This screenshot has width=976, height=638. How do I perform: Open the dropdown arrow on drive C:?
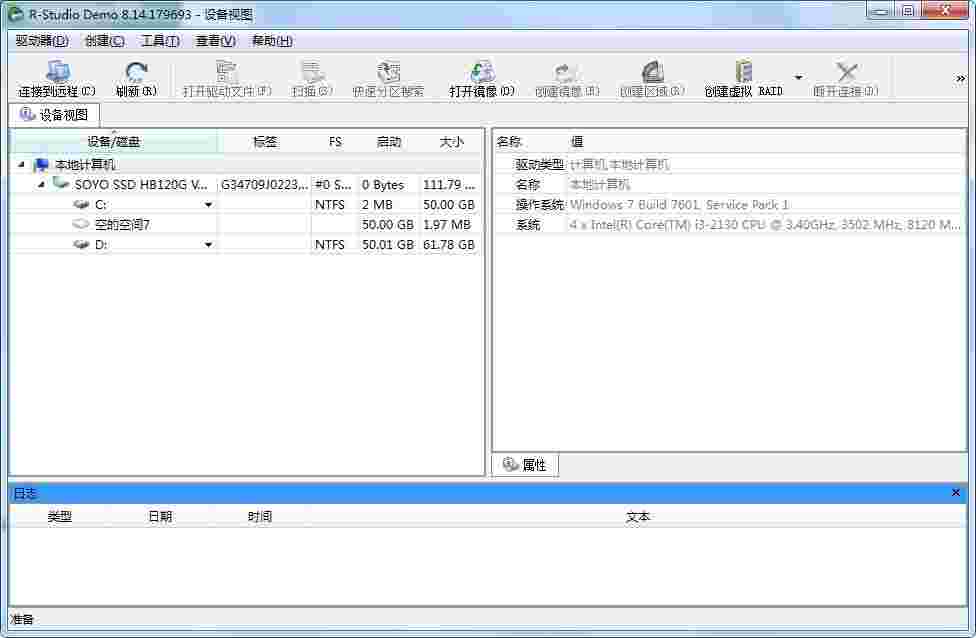pos(209,204)
